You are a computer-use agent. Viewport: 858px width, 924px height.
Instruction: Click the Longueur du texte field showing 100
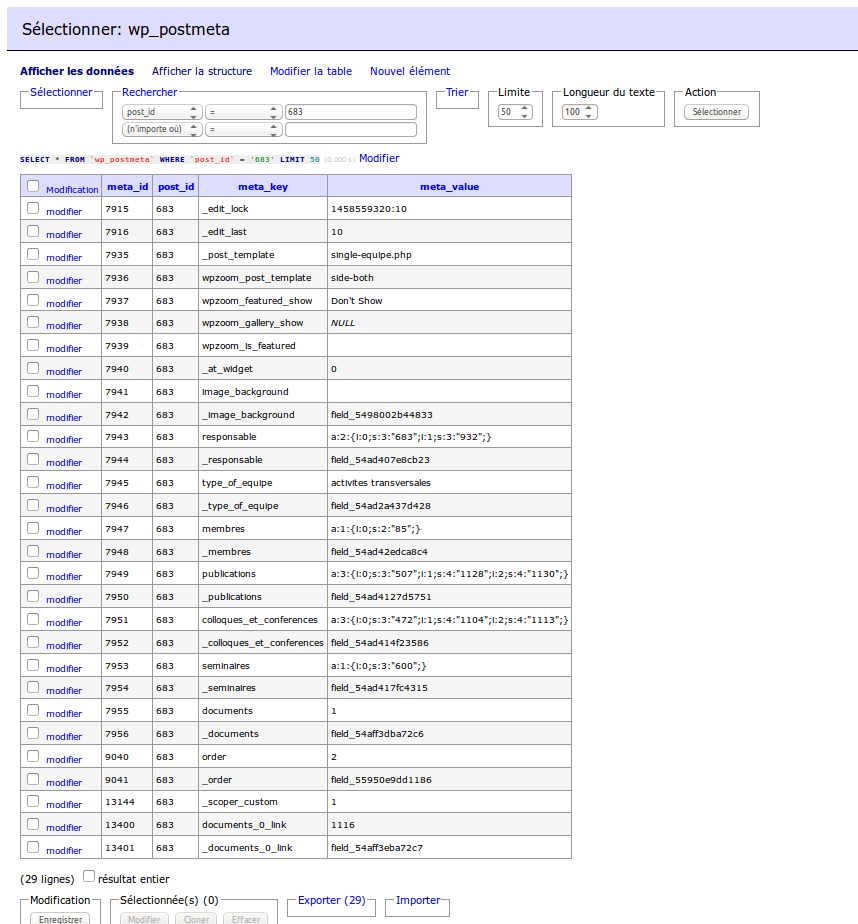pos(580,112)
